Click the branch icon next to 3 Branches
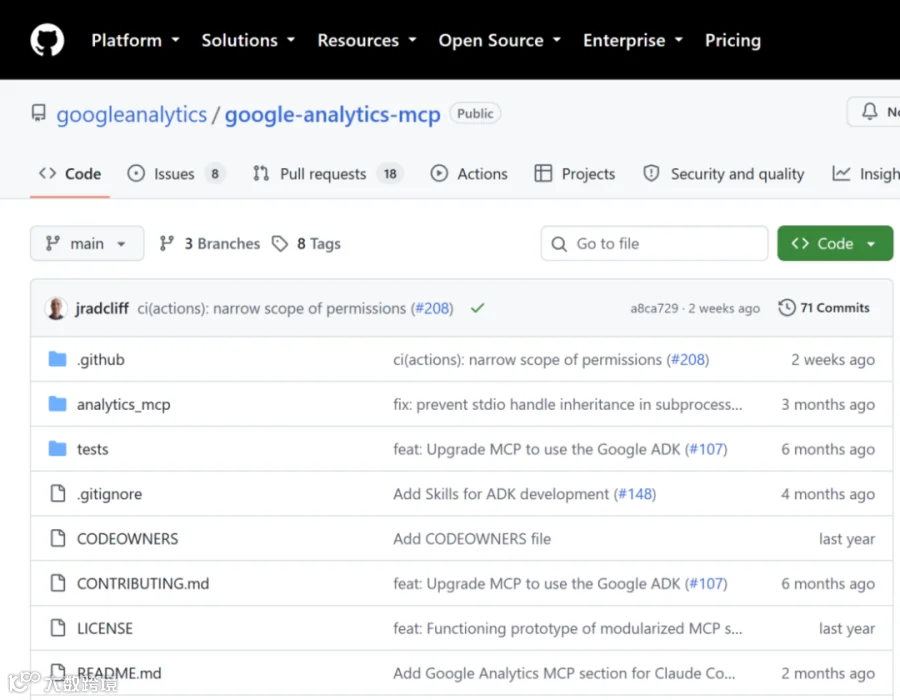Image resolution: width=900 pixels, height=700 pixels. [166, 244]
